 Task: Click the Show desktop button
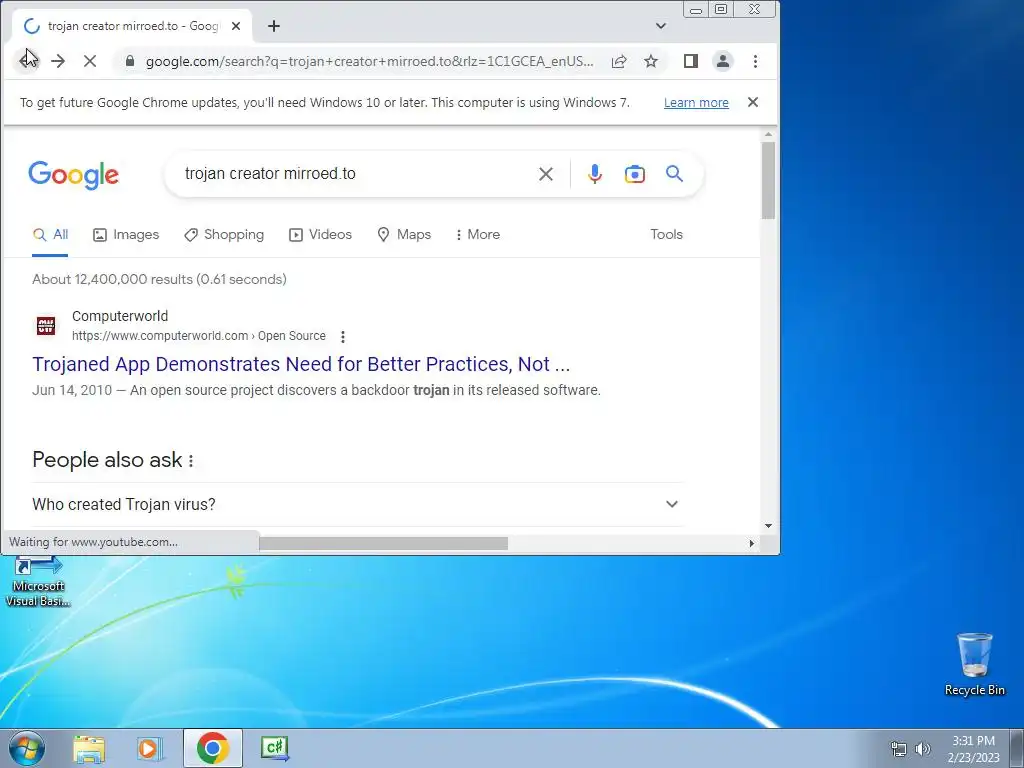[x=1017, y=749]
